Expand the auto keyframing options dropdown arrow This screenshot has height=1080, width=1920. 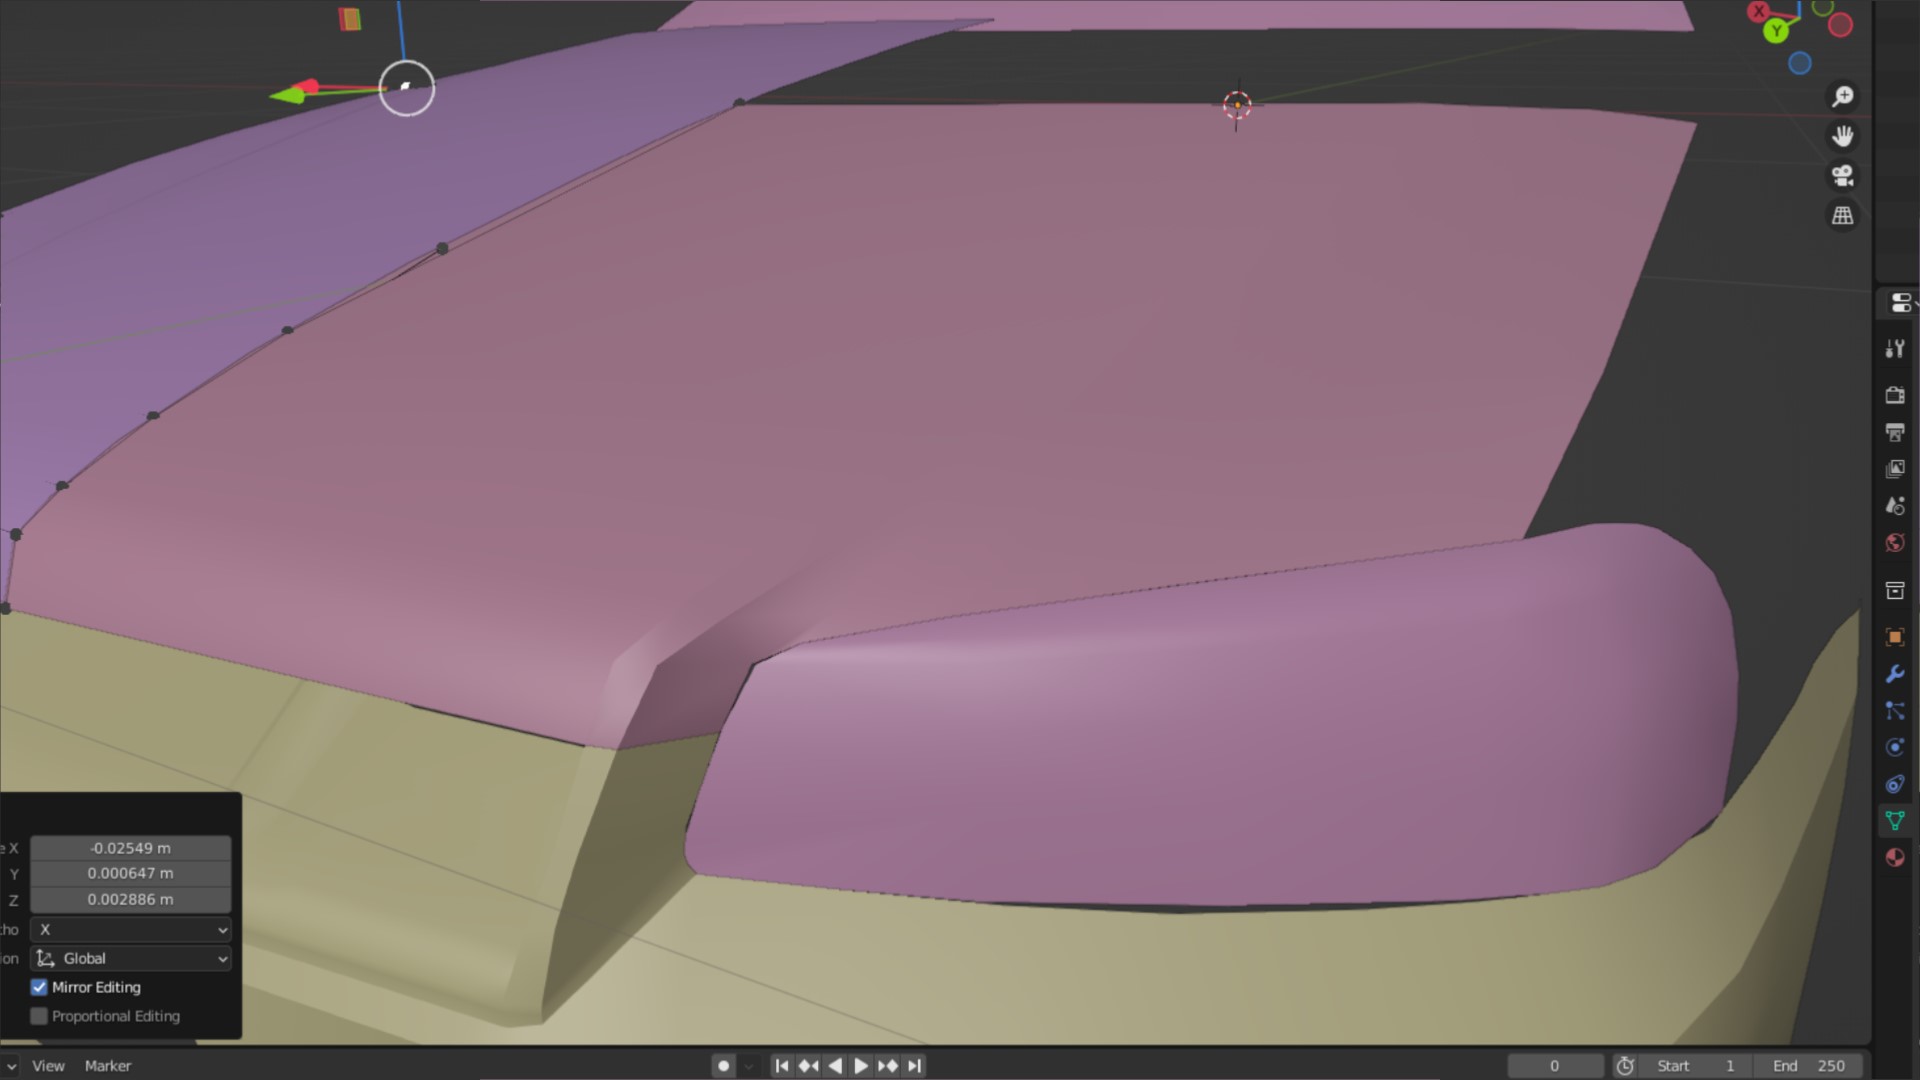pyautogui.click(x=749, y=1066)
